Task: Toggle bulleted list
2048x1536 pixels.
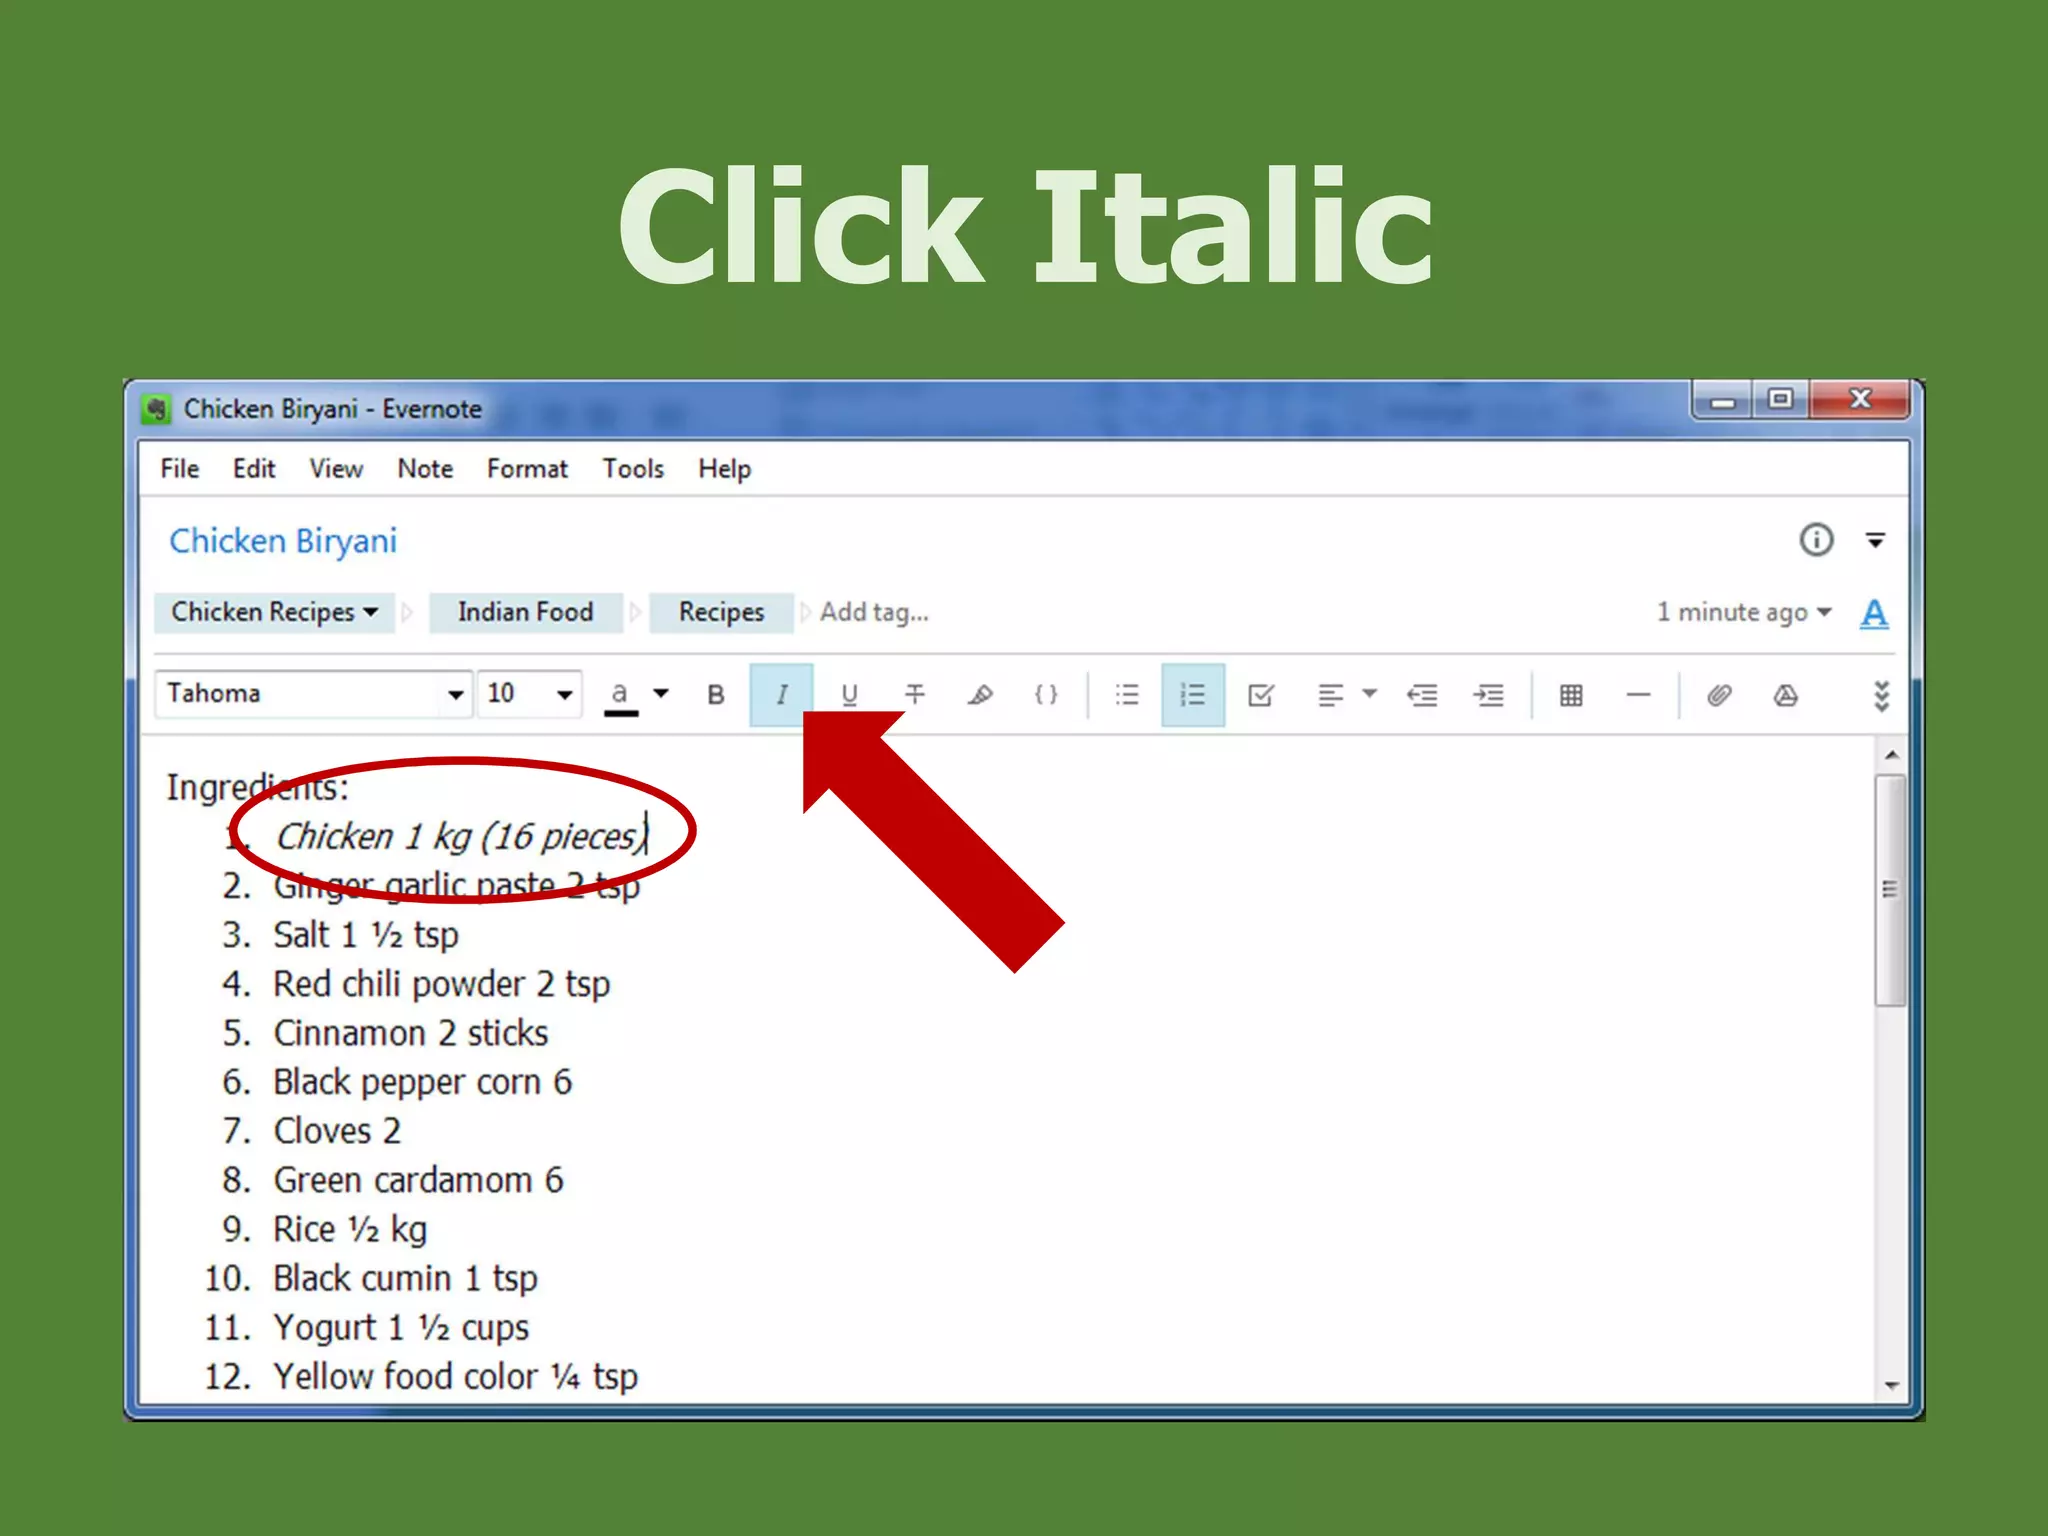Action: click(1127, 695)
